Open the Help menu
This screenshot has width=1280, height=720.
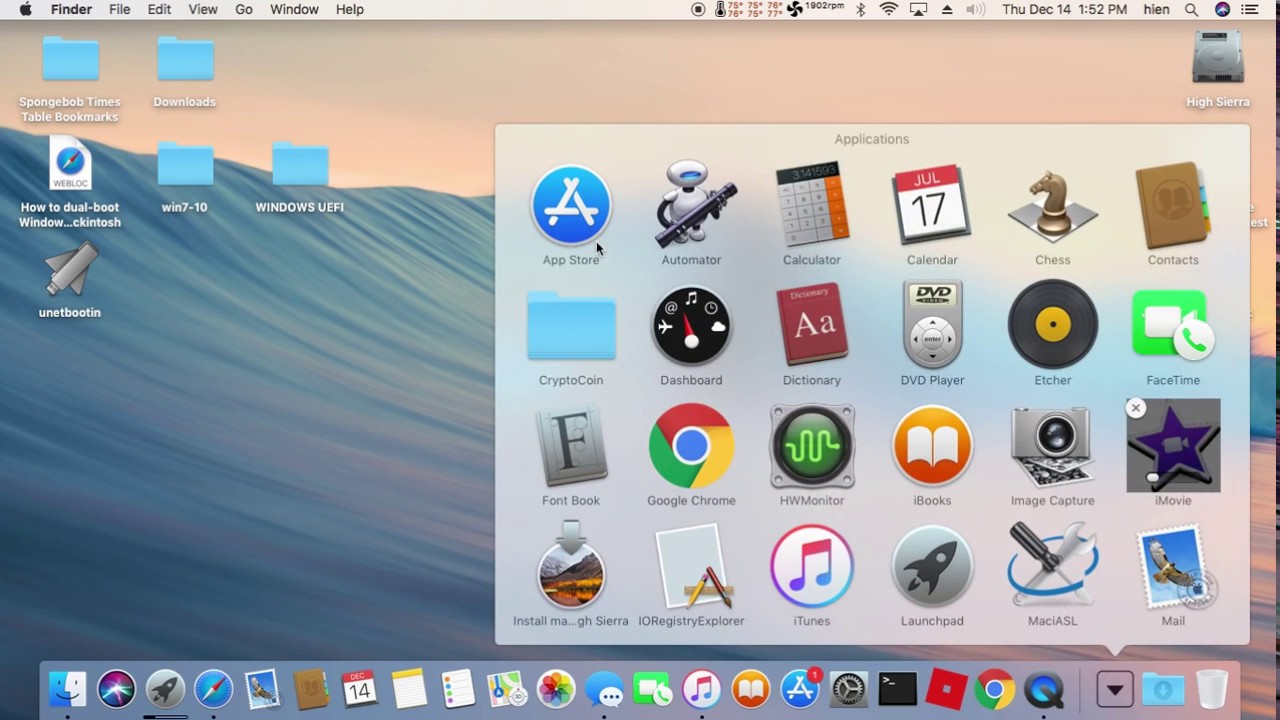pyautogui.click(x=350, y=9)
